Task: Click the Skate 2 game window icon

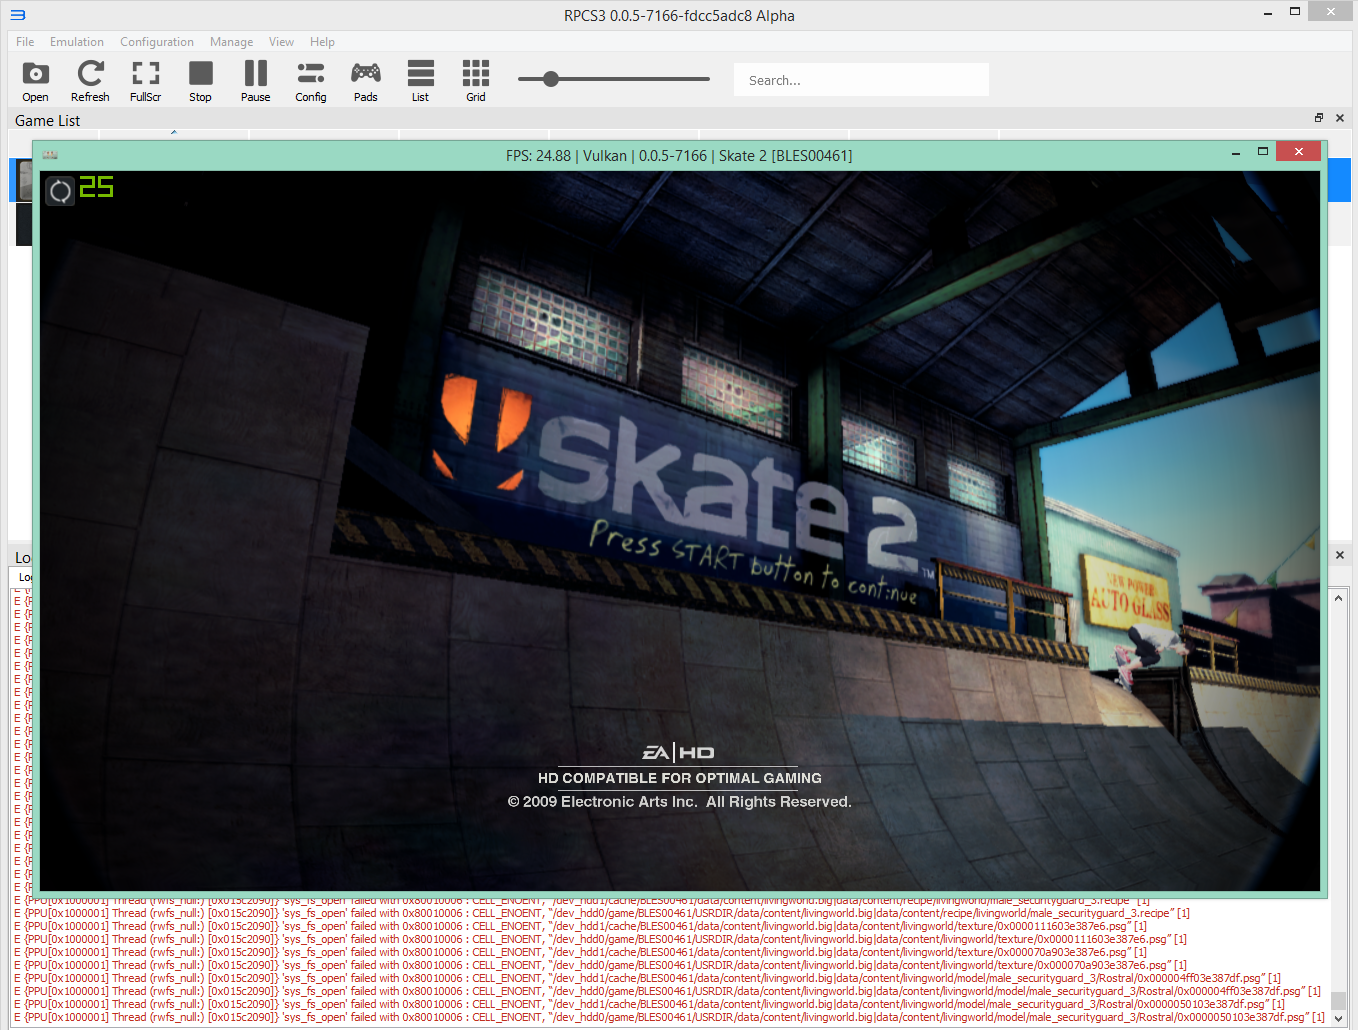Action: coord(50,155)
